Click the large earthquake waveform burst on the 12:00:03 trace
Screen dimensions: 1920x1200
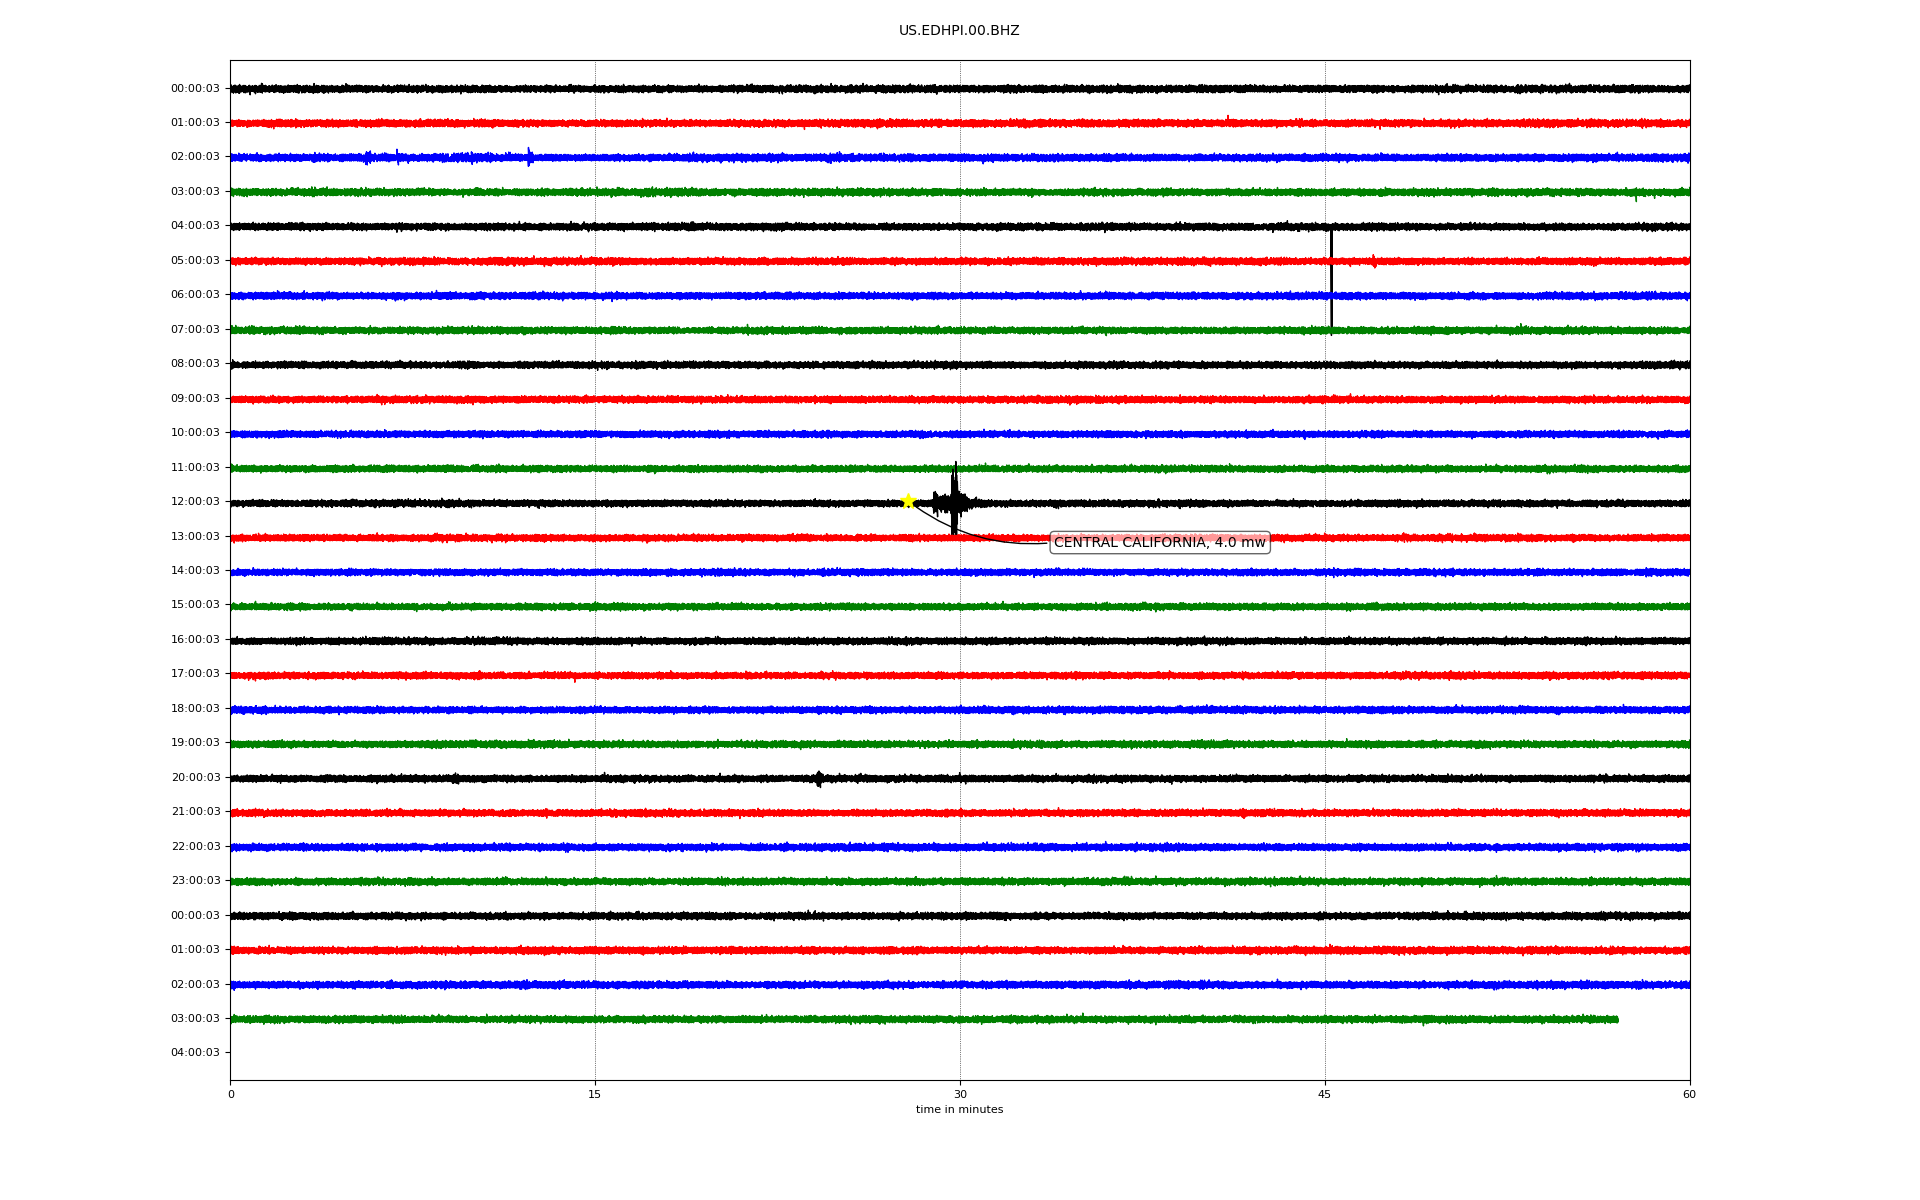[x=955, y=499]
